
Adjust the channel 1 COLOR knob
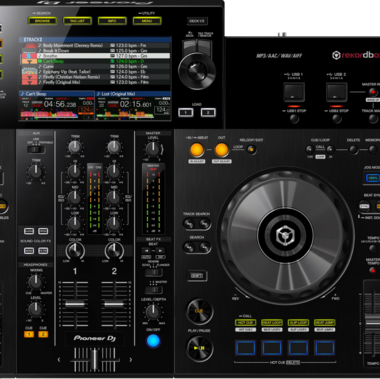(x=75, y=251)
